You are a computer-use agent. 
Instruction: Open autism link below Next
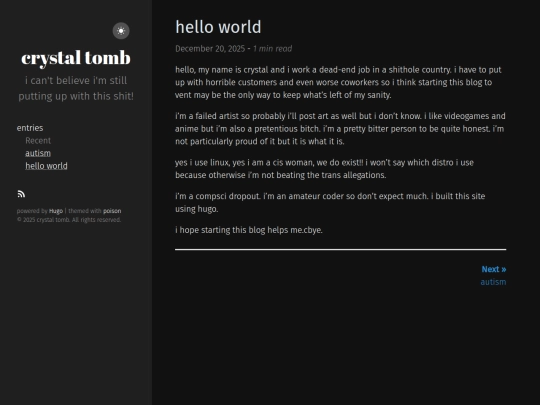click(x=493, y=282)
